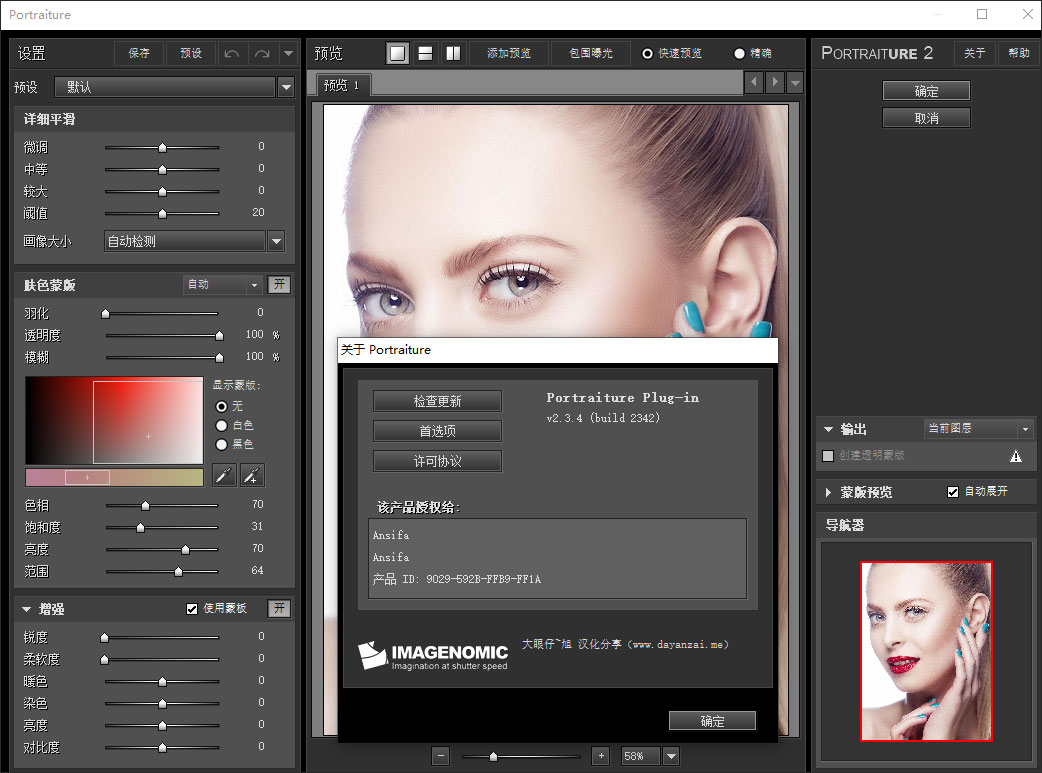Image resolution: width=1042 pixels, height=773 pixels.
Task: Uncheck the 使用蒙板 checkbox
Action: click(192, 609)
